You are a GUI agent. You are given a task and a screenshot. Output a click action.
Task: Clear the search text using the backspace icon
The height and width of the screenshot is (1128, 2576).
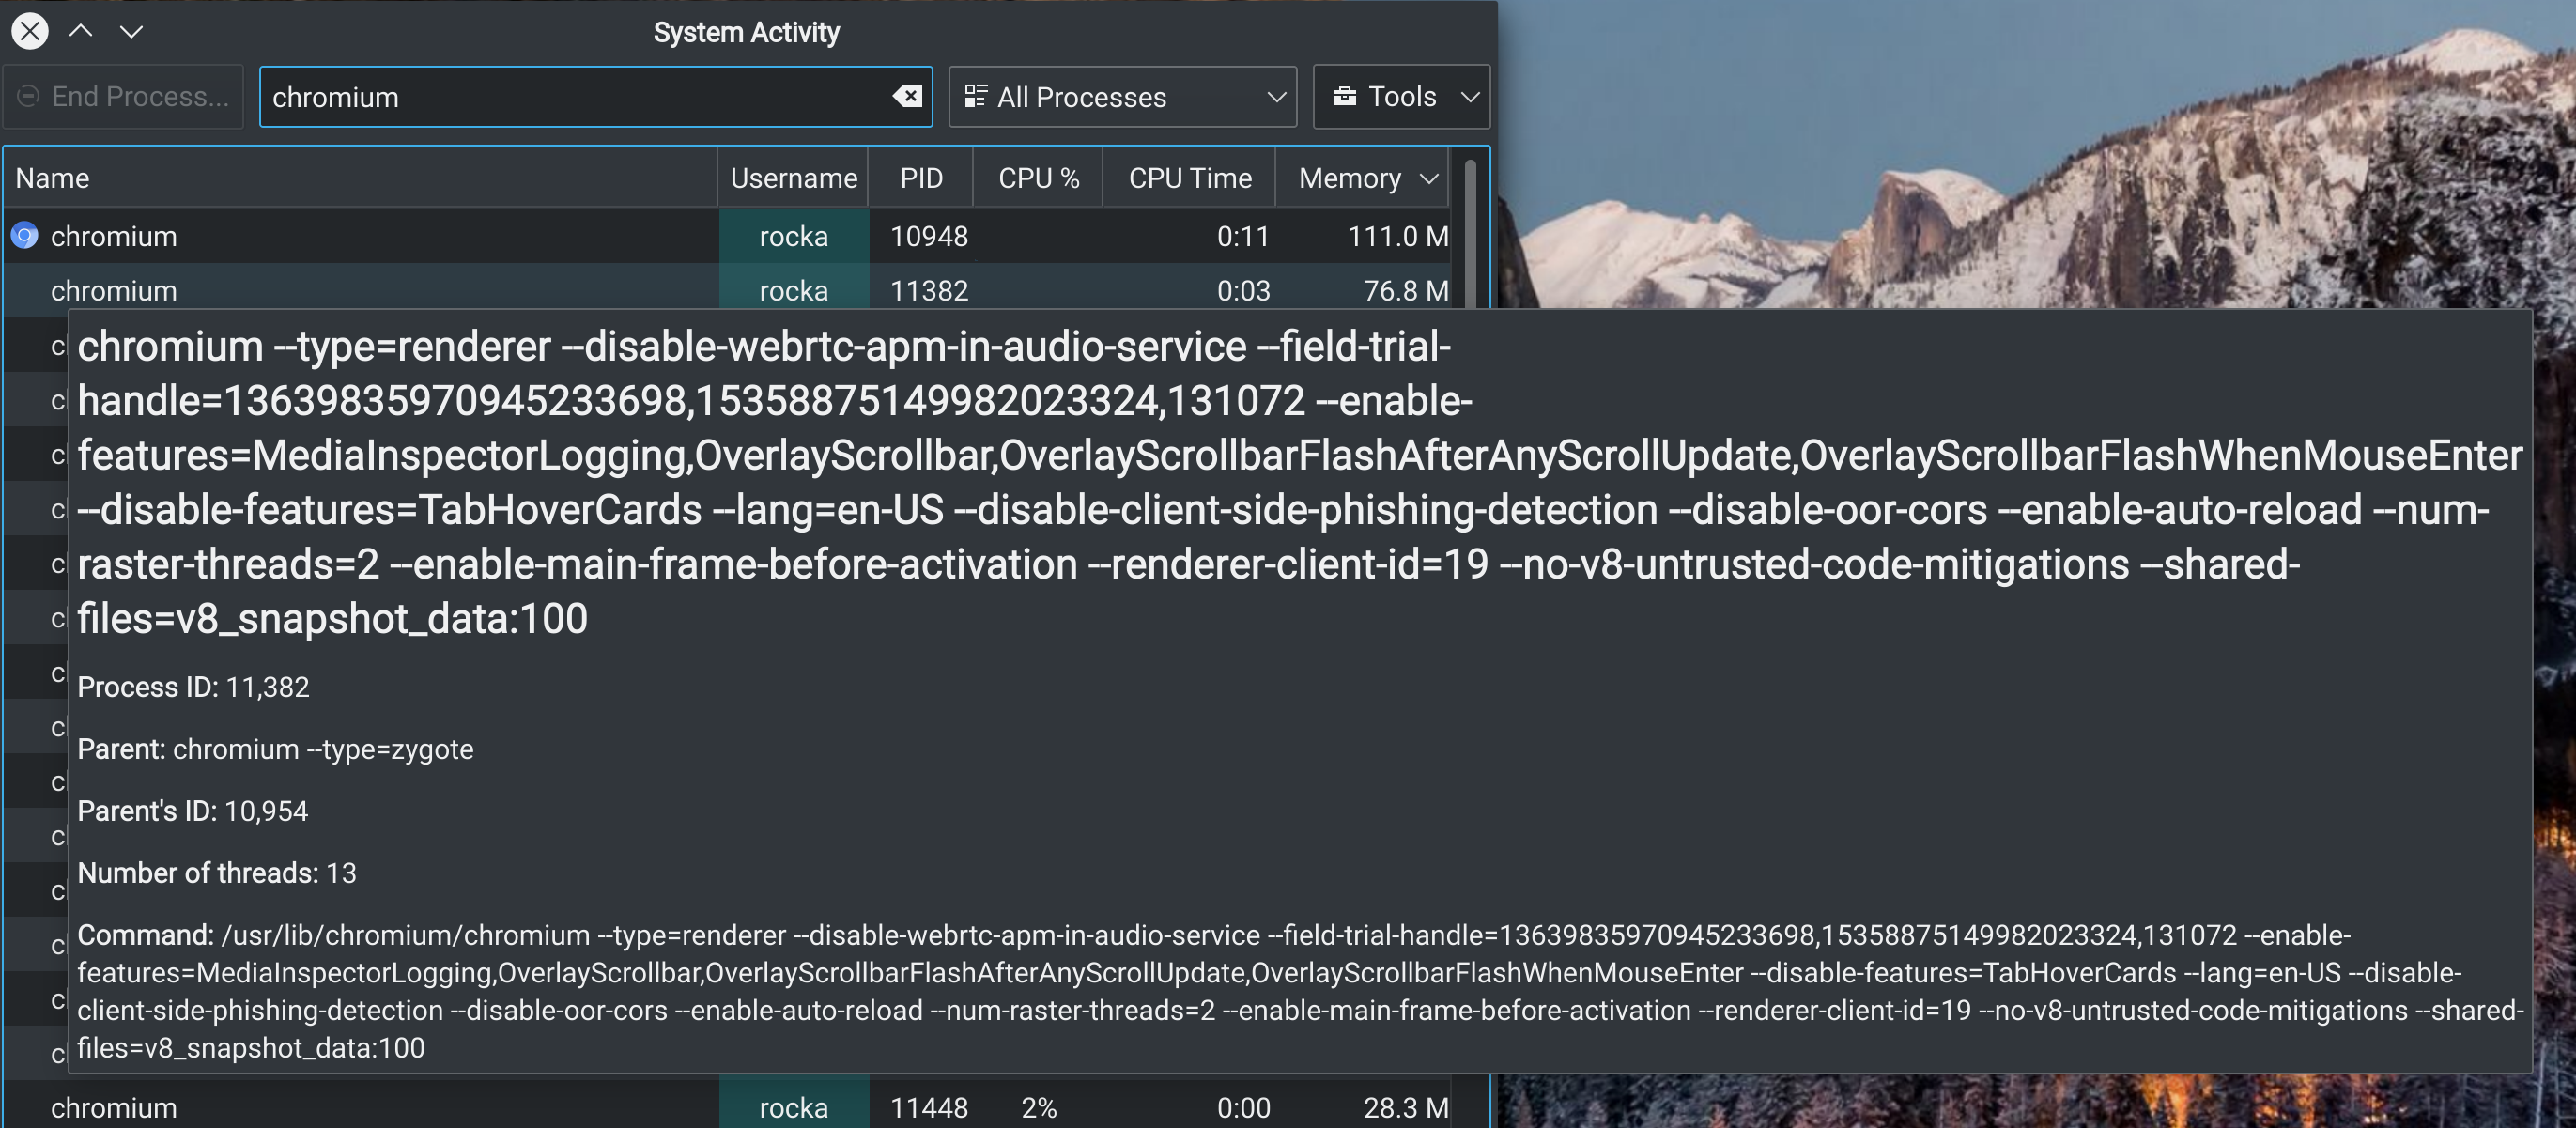pyautogui.click(x=906, y=96)
